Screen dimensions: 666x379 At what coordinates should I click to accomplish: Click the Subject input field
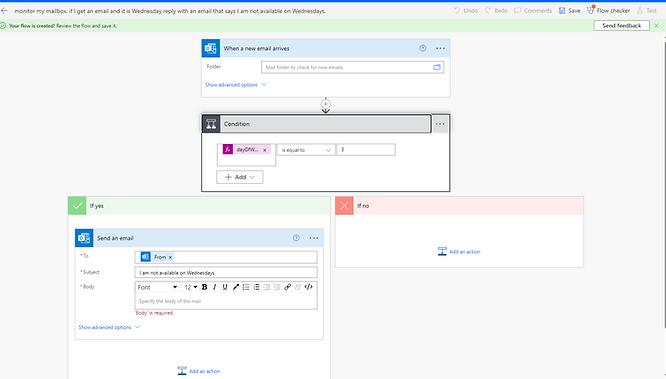[x=226, y=273]
